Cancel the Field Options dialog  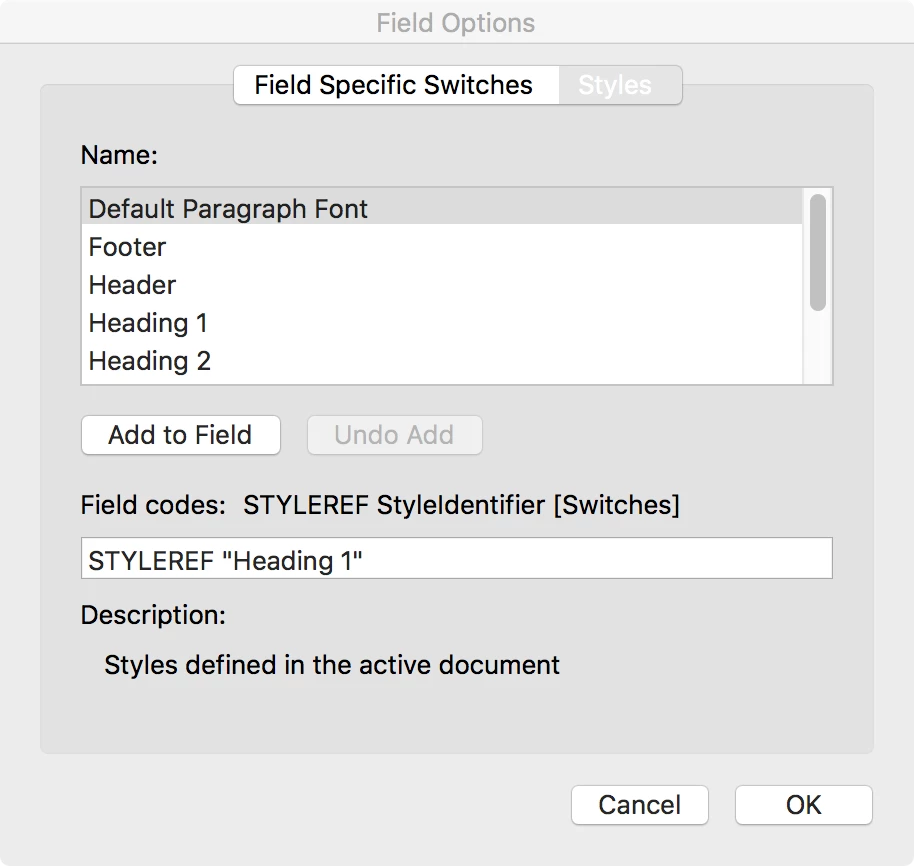pyautogui.click(x=640, y=805)
